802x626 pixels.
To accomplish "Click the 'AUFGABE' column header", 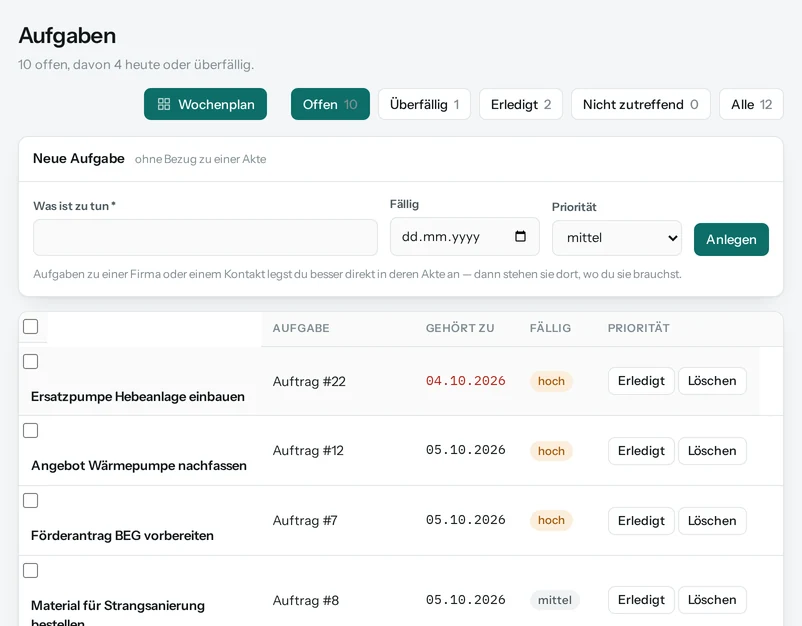I will (x=301, y=328).
